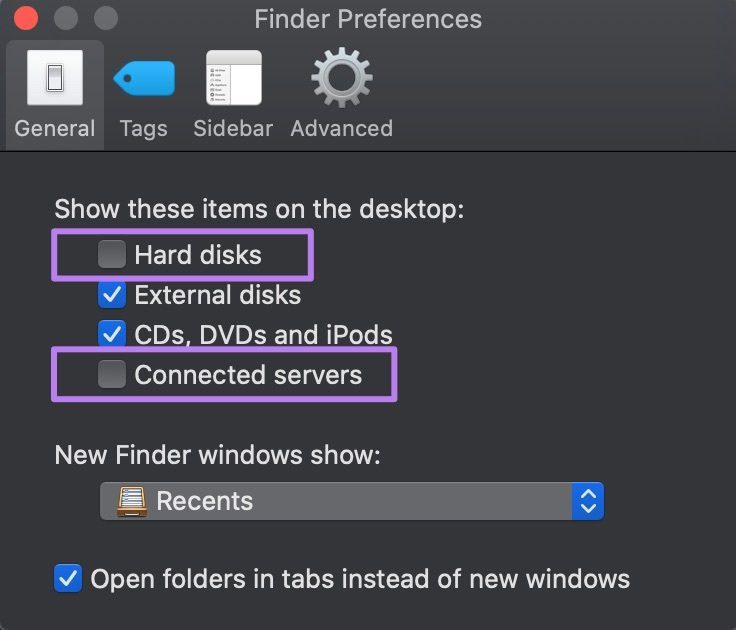This screenshot has width=736, height=630.
Task: Open the General preferences switch icon
Action: tap(55, 77)
